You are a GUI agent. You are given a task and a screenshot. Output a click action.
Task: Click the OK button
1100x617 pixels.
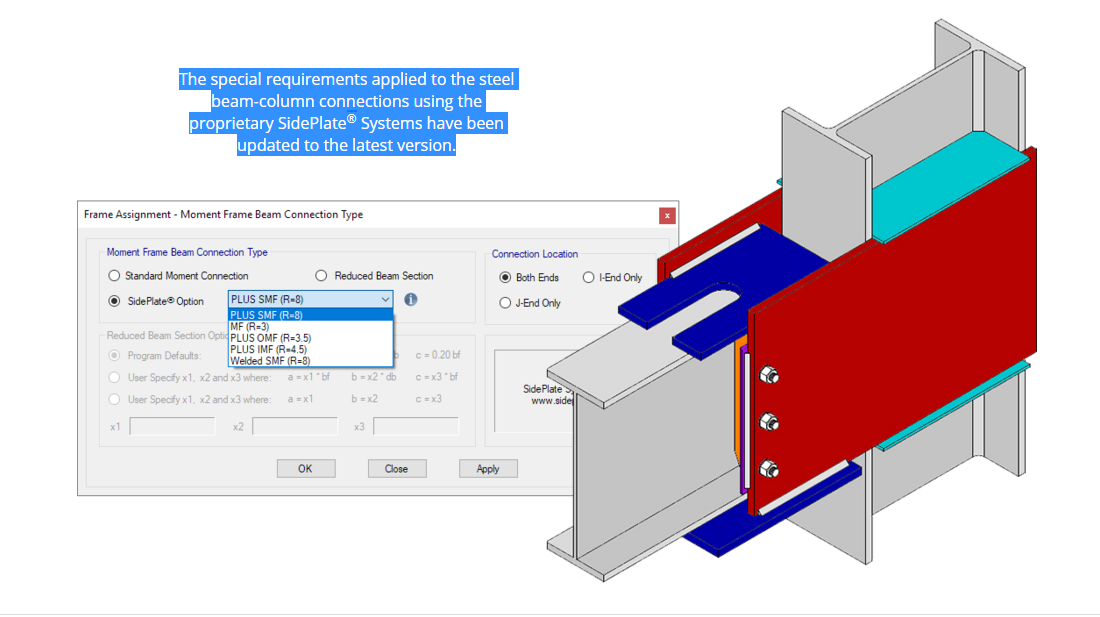306,468
